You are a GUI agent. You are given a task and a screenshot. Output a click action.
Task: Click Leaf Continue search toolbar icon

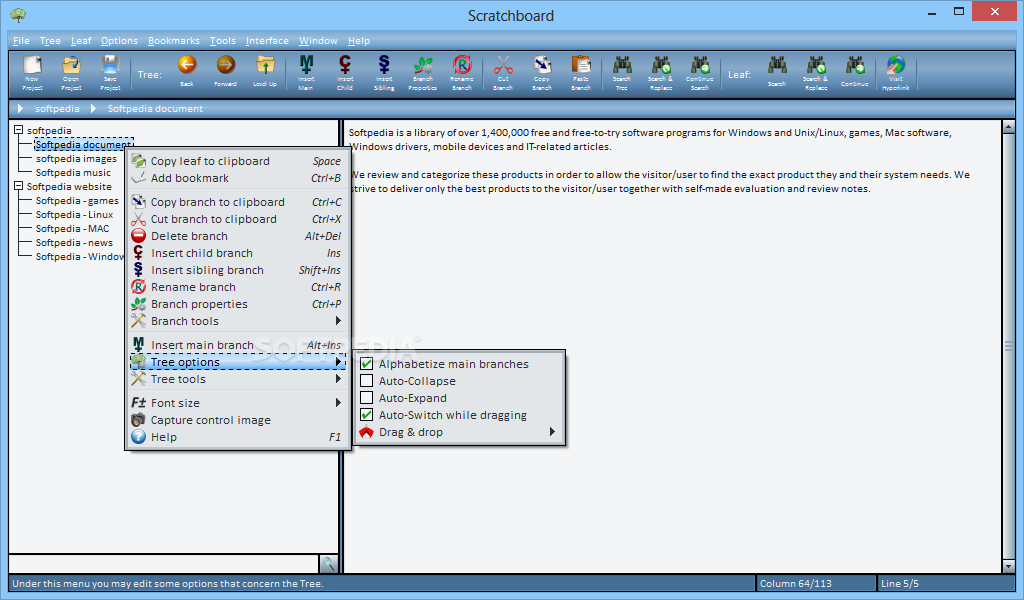(x=854, y=71)
